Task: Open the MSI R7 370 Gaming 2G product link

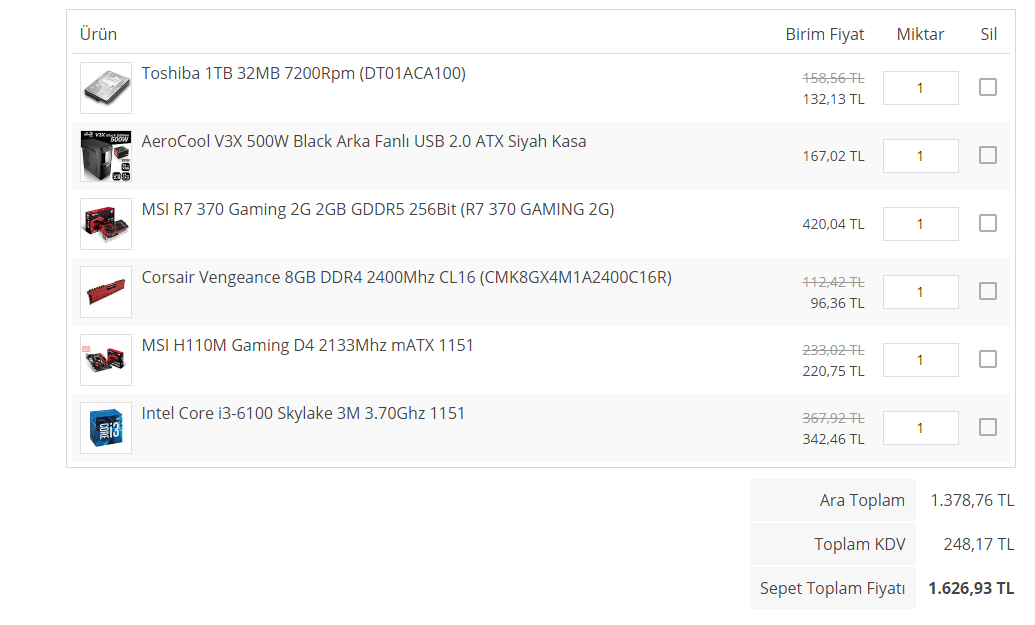Action: tap(378, 209)
